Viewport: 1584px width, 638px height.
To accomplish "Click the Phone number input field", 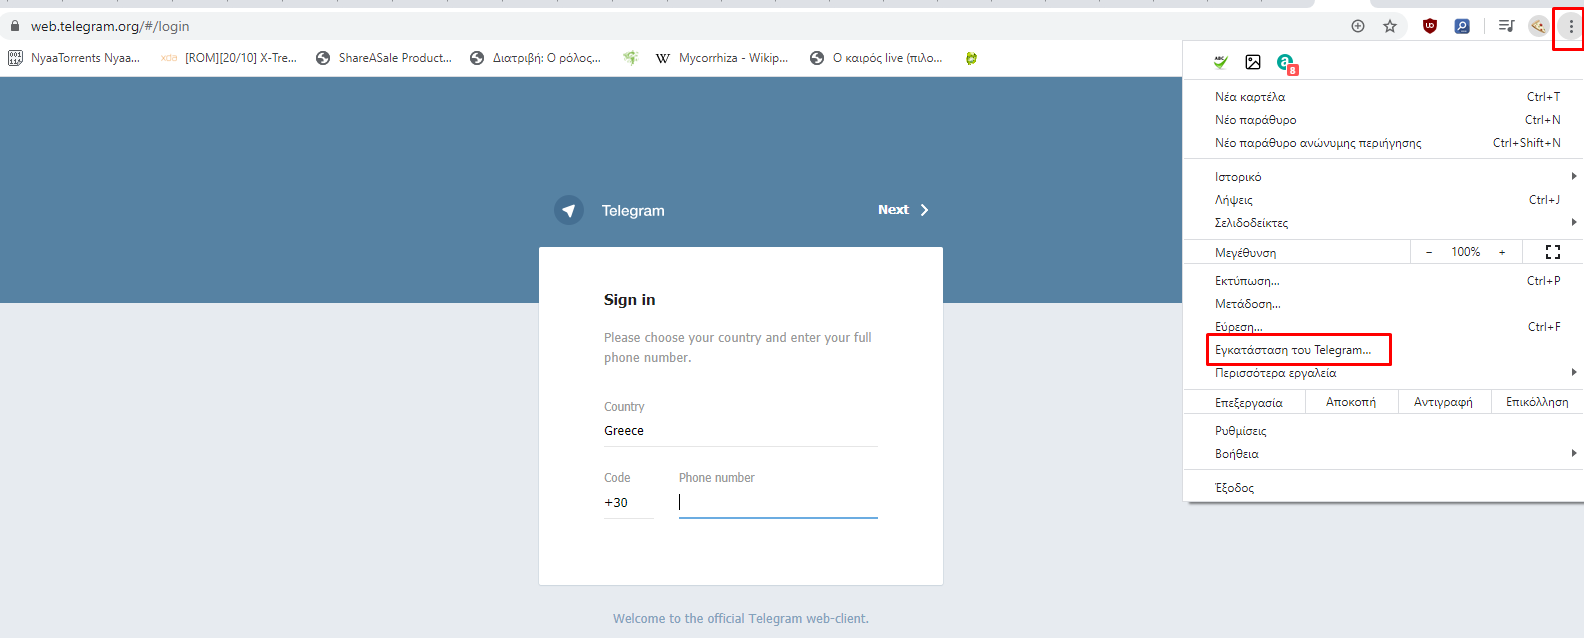I will (778, 503).
